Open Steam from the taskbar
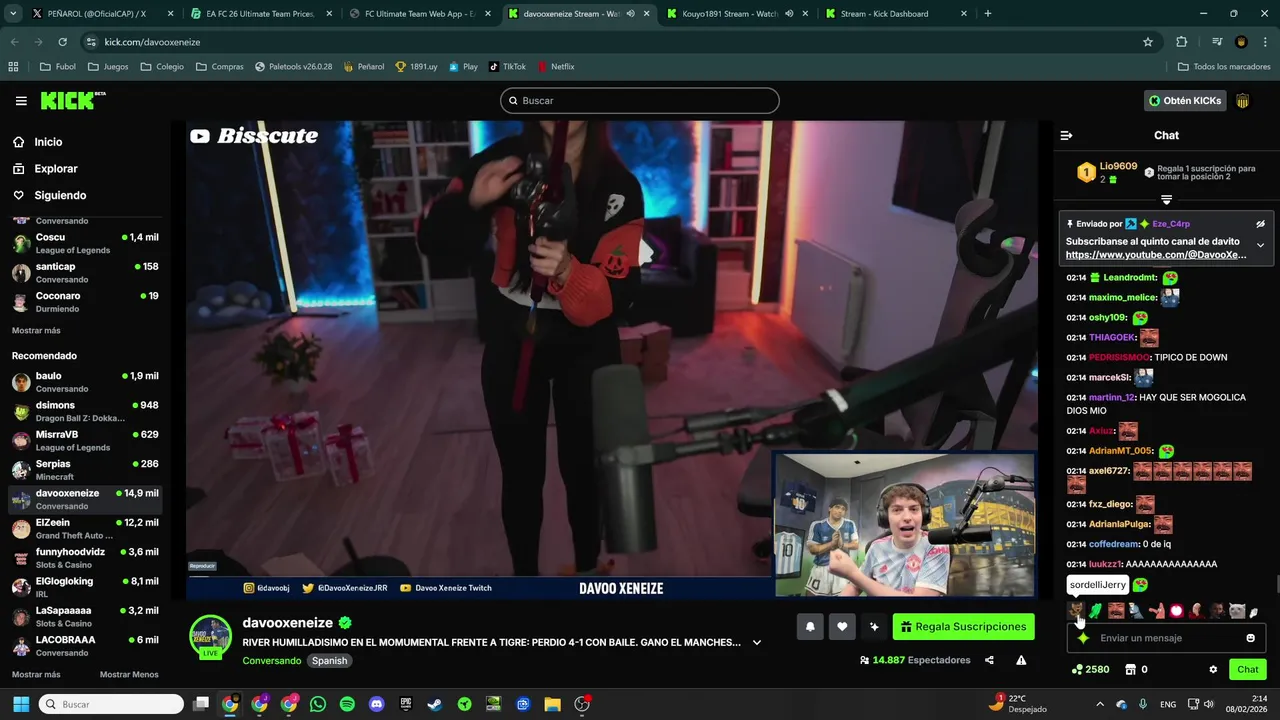Image resolution: width=1280 pixels, height=720 pixels. click(435, 704)
